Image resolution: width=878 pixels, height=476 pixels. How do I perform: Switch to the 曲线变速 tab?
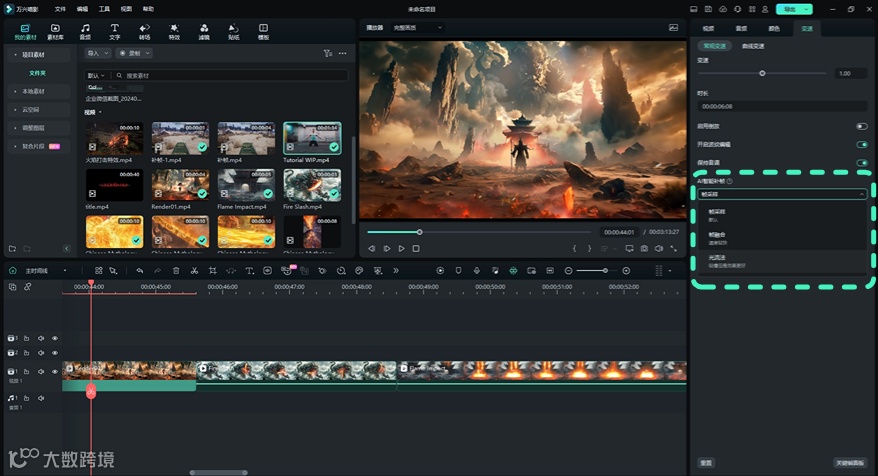753,46
